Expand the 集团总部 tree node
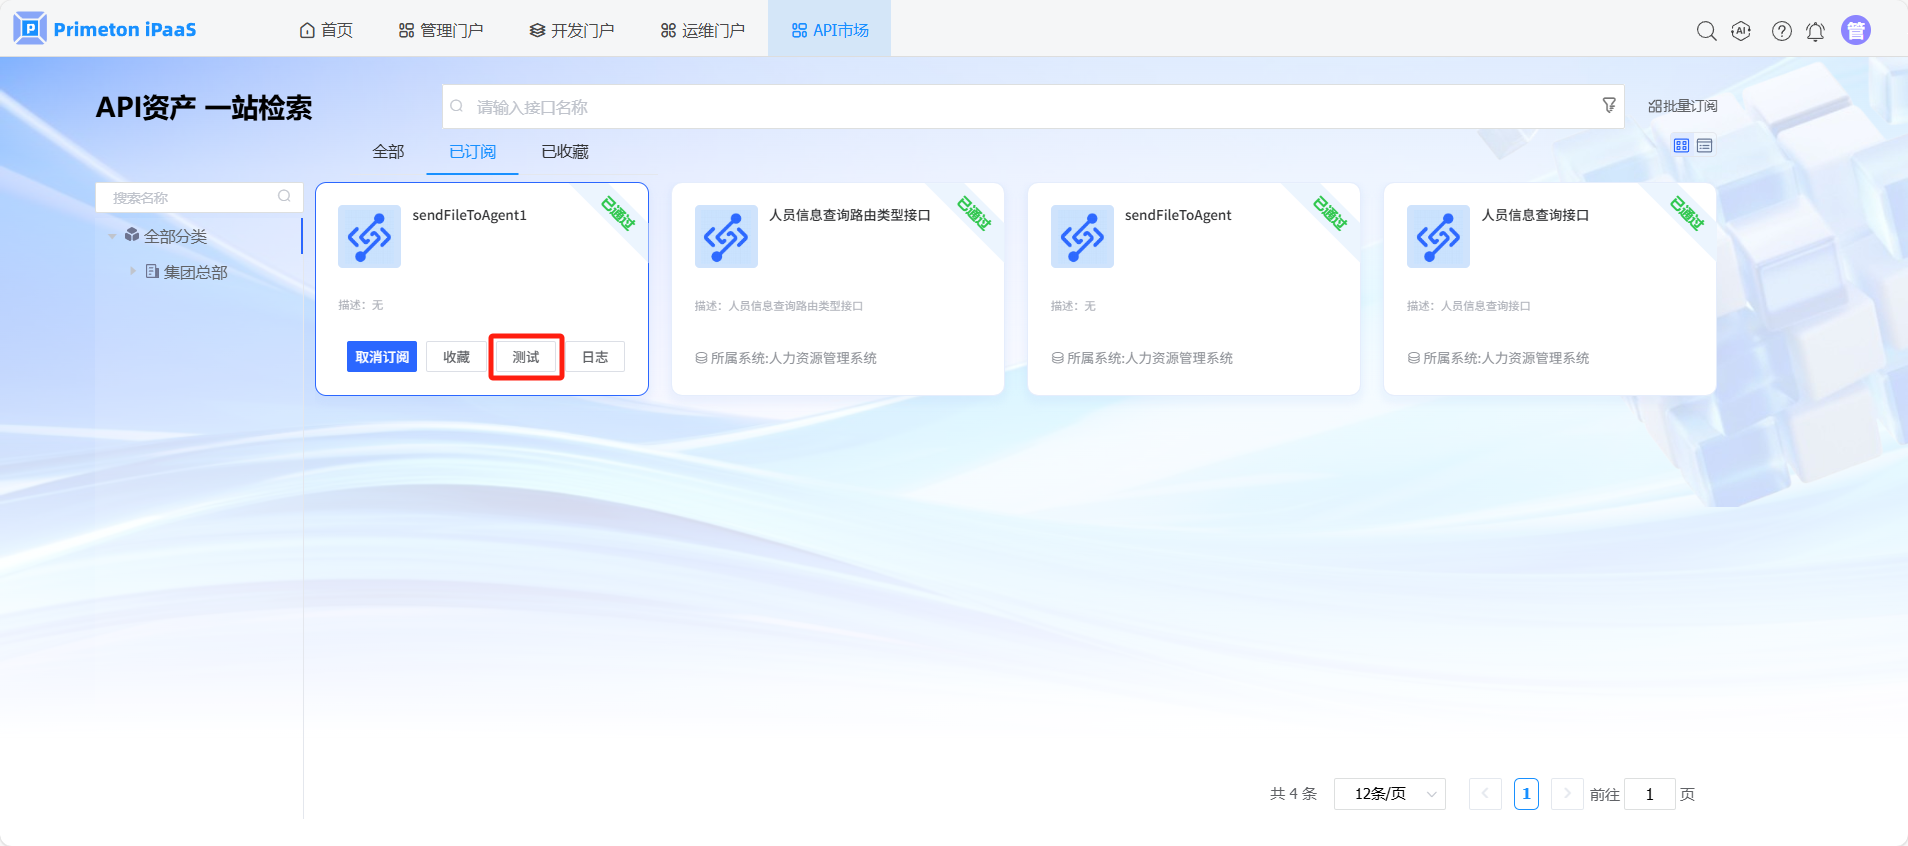1908x846 pixels. 132,271
